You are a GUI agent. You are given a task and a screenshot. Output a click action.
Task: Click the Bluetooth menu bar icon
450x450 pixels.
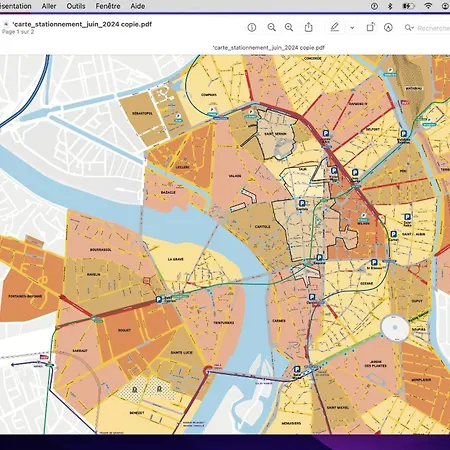point(390,6)
